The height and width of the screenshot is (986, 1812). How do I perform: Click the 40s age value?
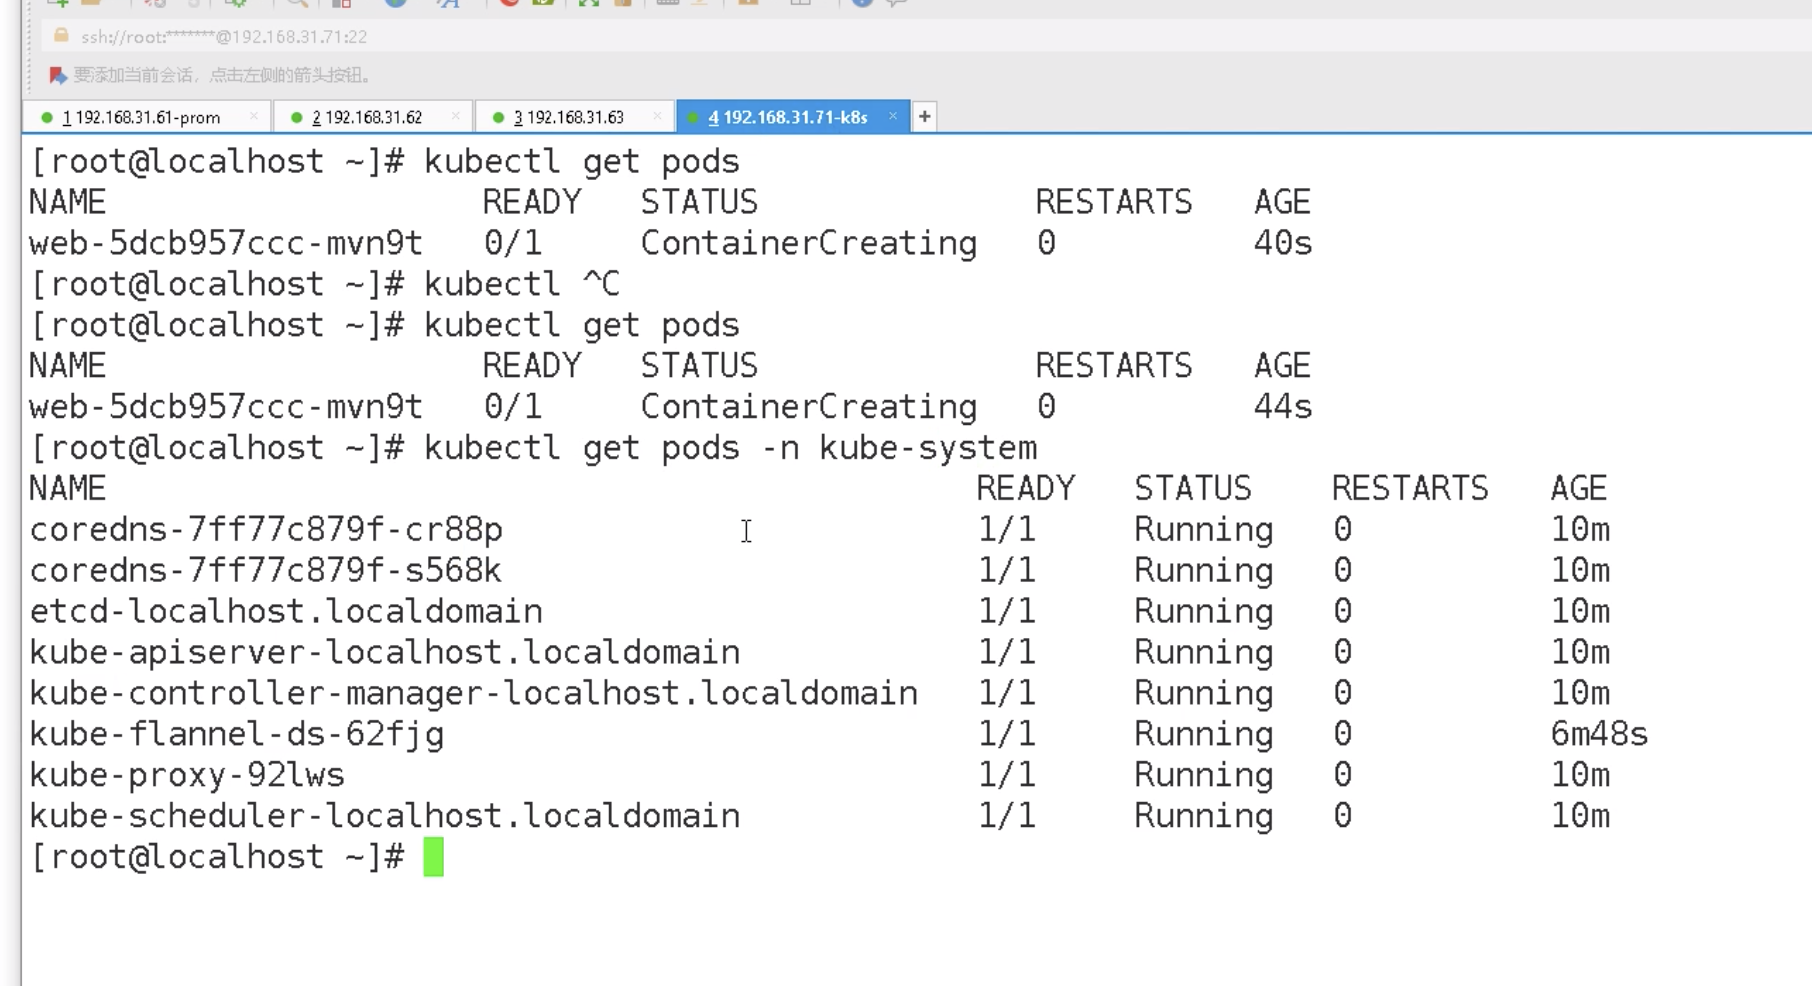click(1283, 243)
